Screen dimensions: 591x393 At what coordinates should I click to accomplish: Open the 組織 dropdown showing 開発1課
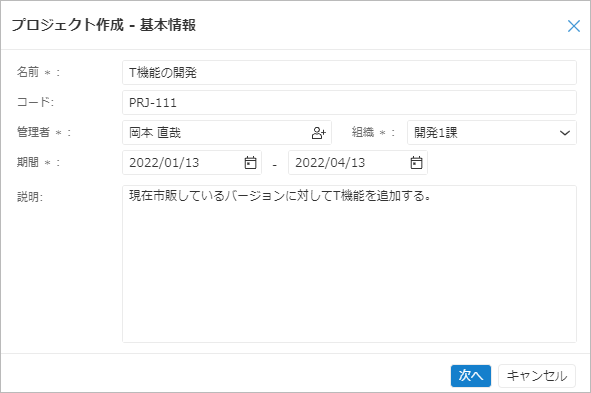tap(491, 133)
